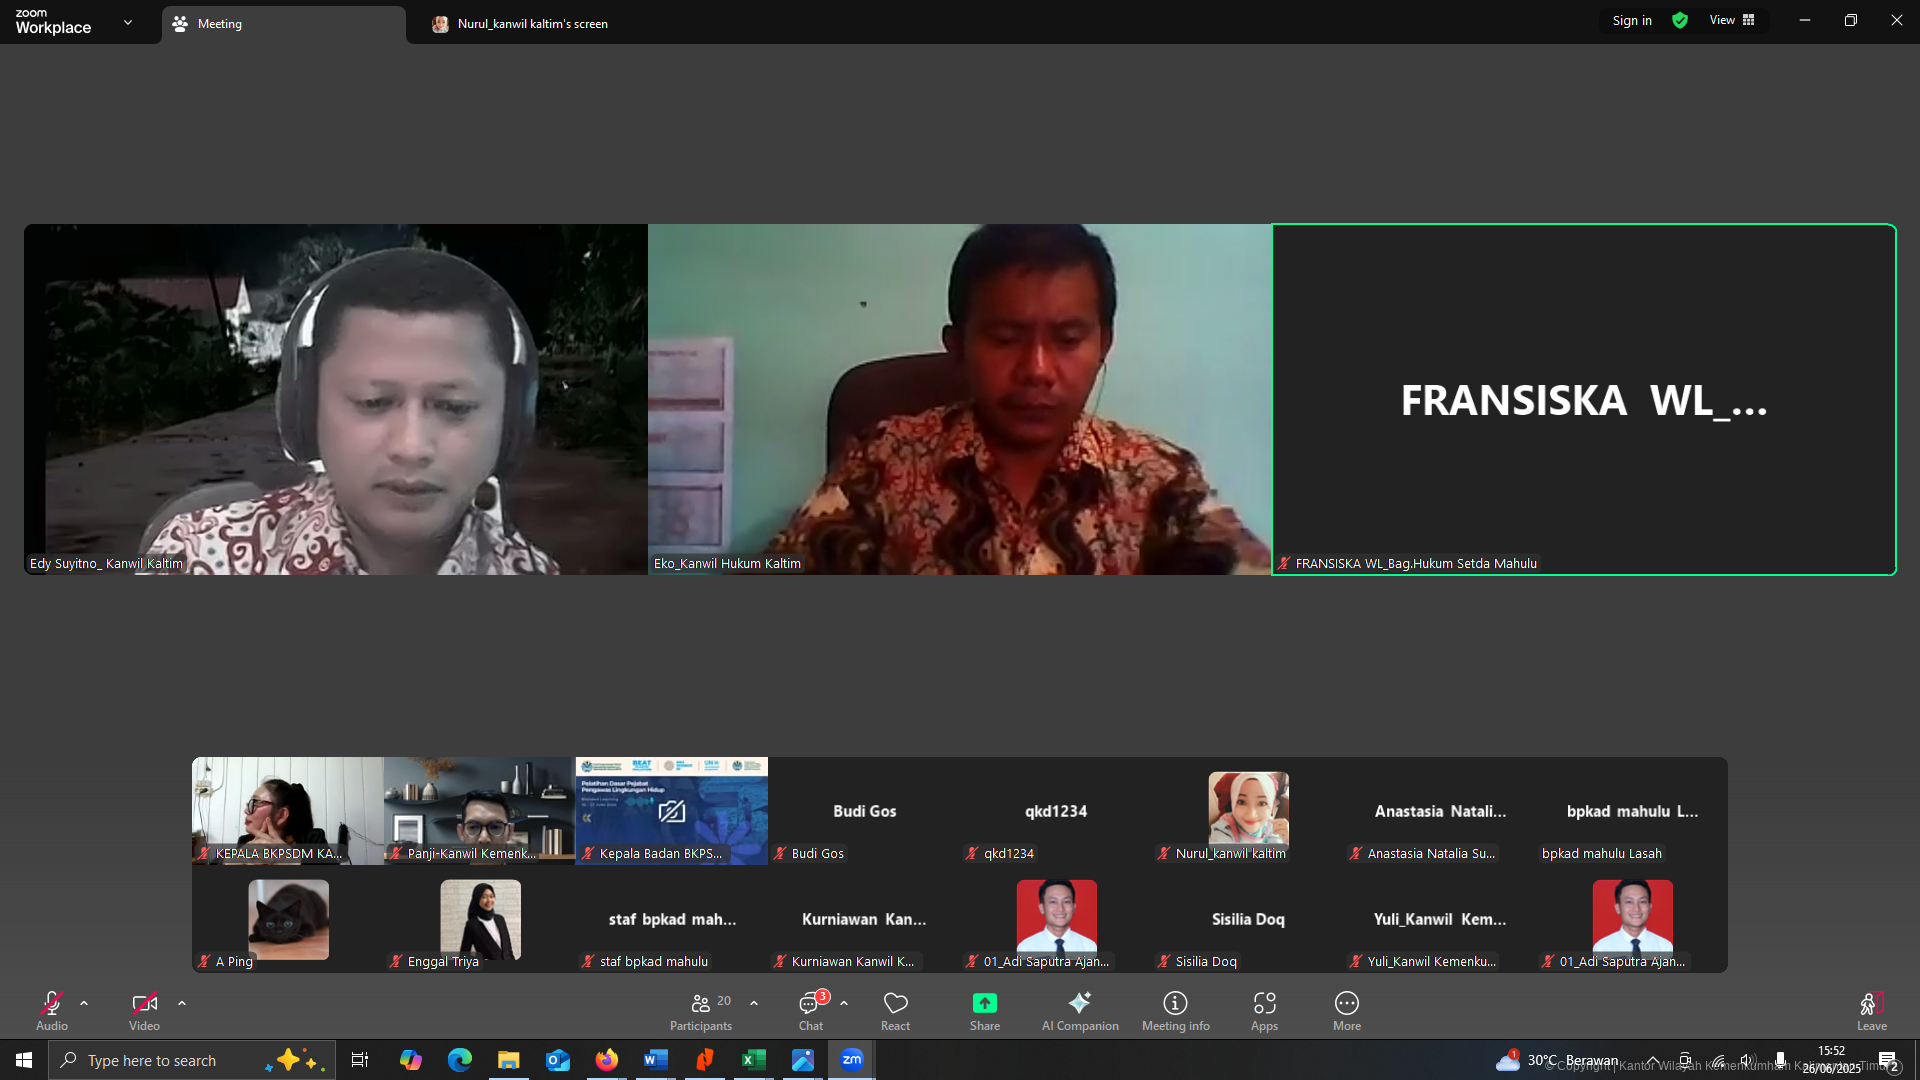
Task: Open the Zoom Workplace dropdown menu
Action: pos(128,22)
